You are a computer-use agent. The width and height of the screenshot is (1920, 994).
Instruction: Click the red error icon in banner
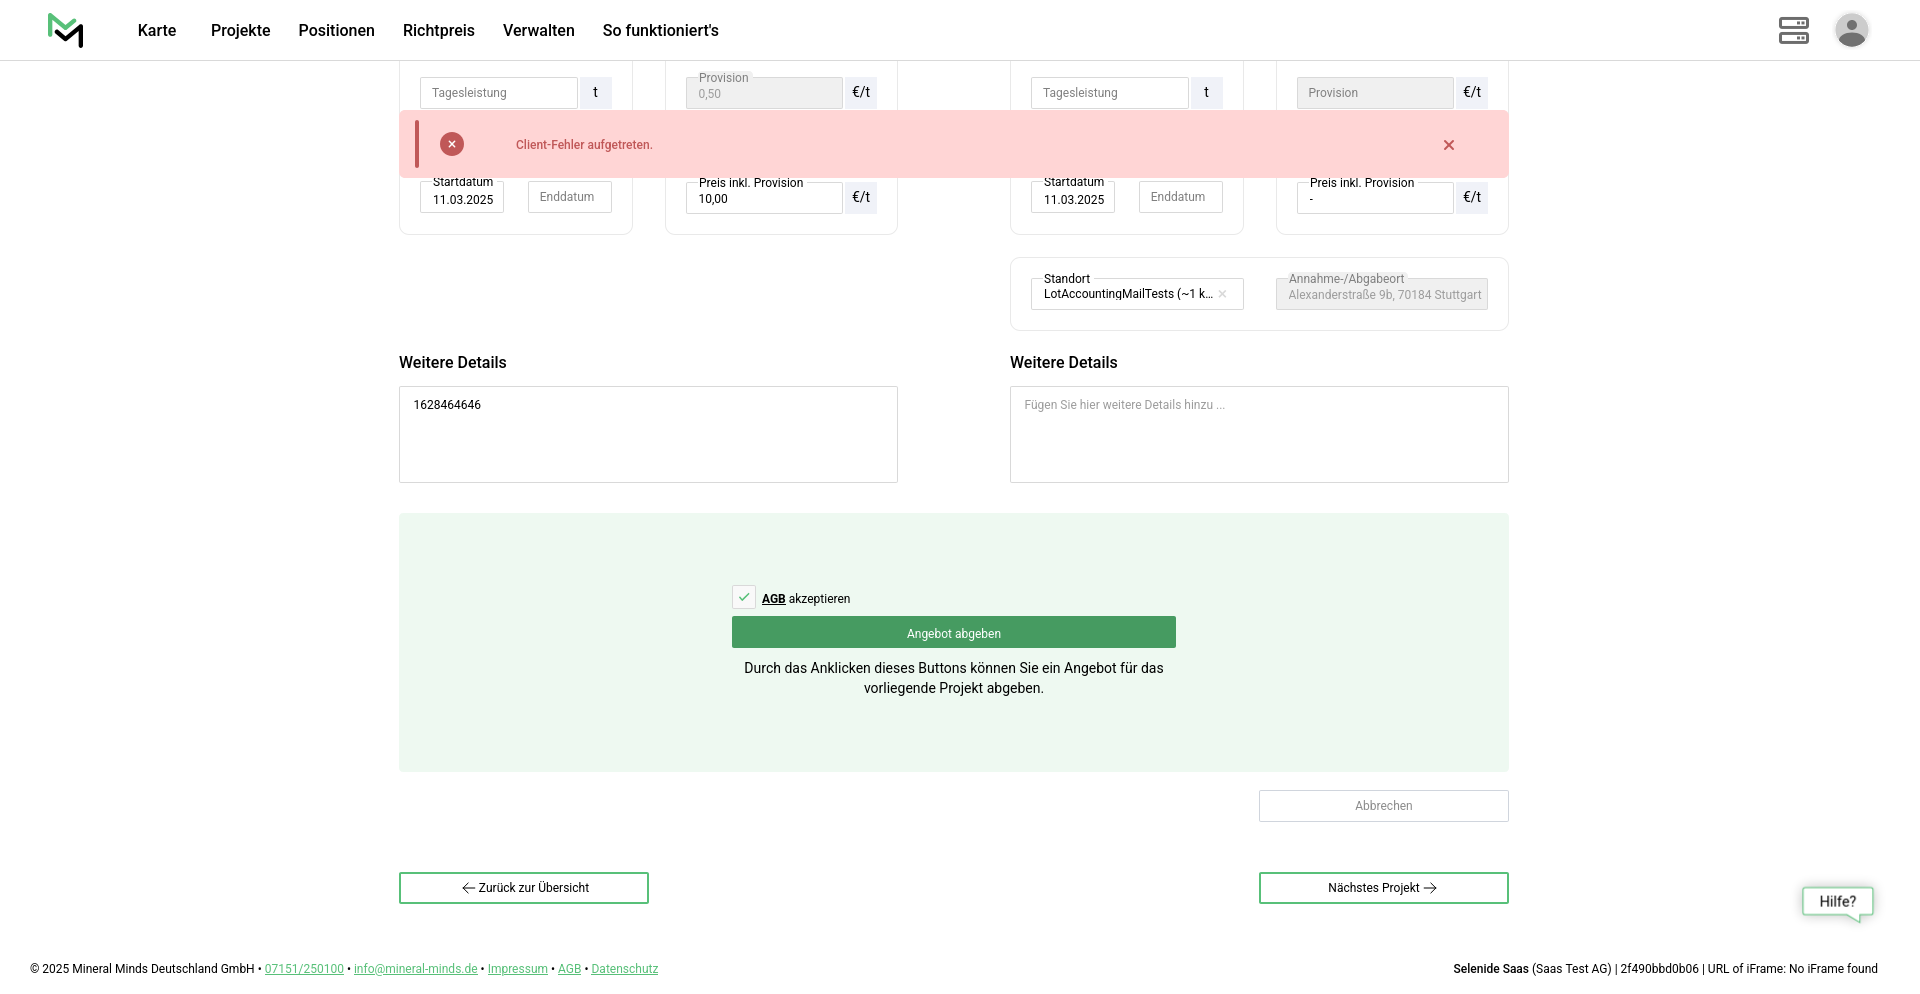point(452,144)
